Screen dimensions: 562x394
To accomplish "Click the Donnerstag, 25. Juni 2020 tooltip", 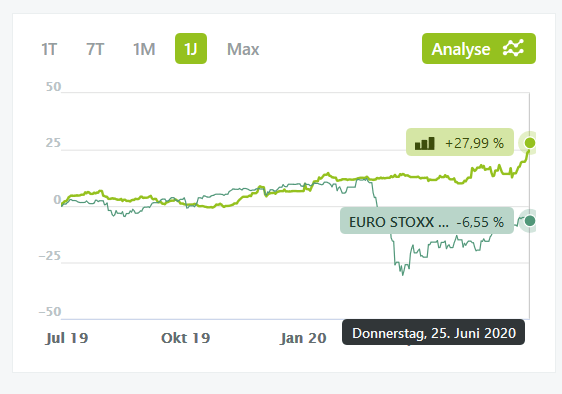I will pyautogui.click(x=433, y=333).
